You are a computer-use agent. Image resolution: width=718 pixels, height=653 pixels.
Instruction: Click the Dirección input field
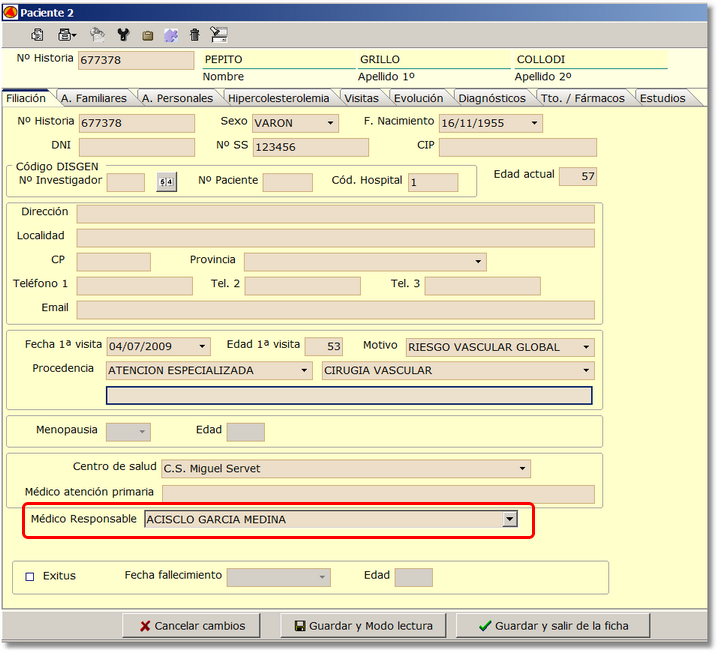(336, 214)
